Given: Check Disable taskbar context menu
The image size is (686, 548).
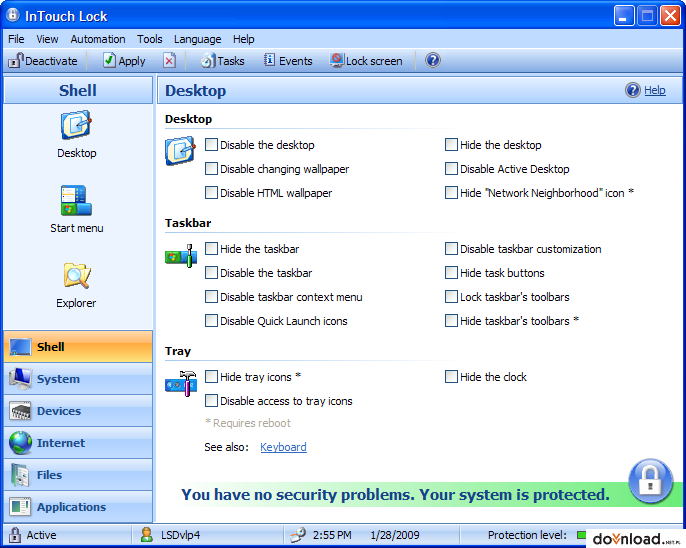Looking at the screenshot, I should 211,297.
